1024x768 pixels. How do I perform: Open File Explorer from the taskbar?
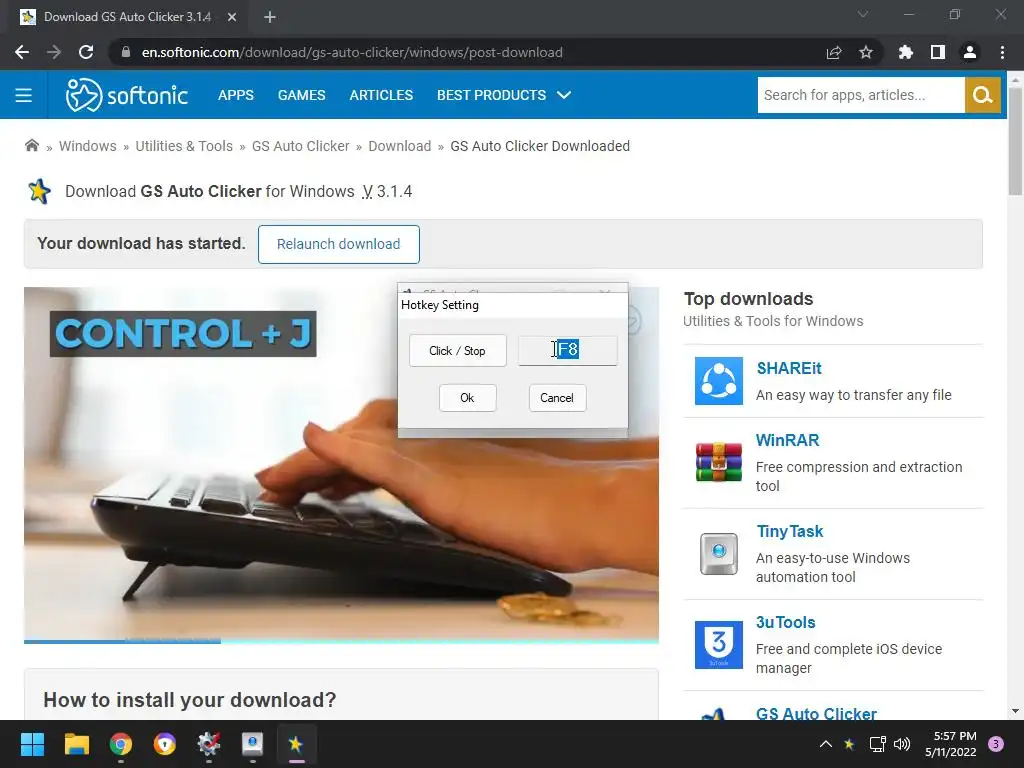pos(76,744)
